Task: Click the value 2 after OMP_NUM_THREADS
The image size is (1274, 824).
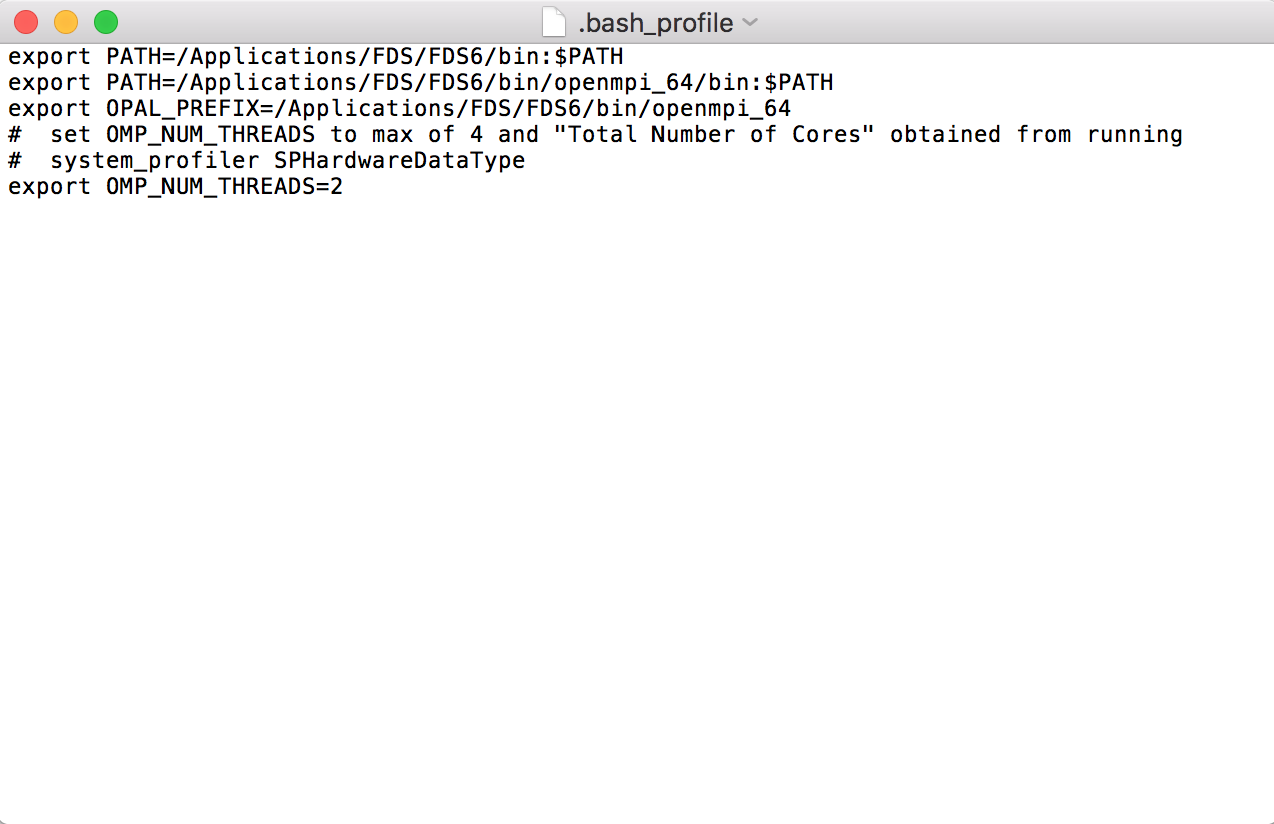Action: click(x=338, y=186)
